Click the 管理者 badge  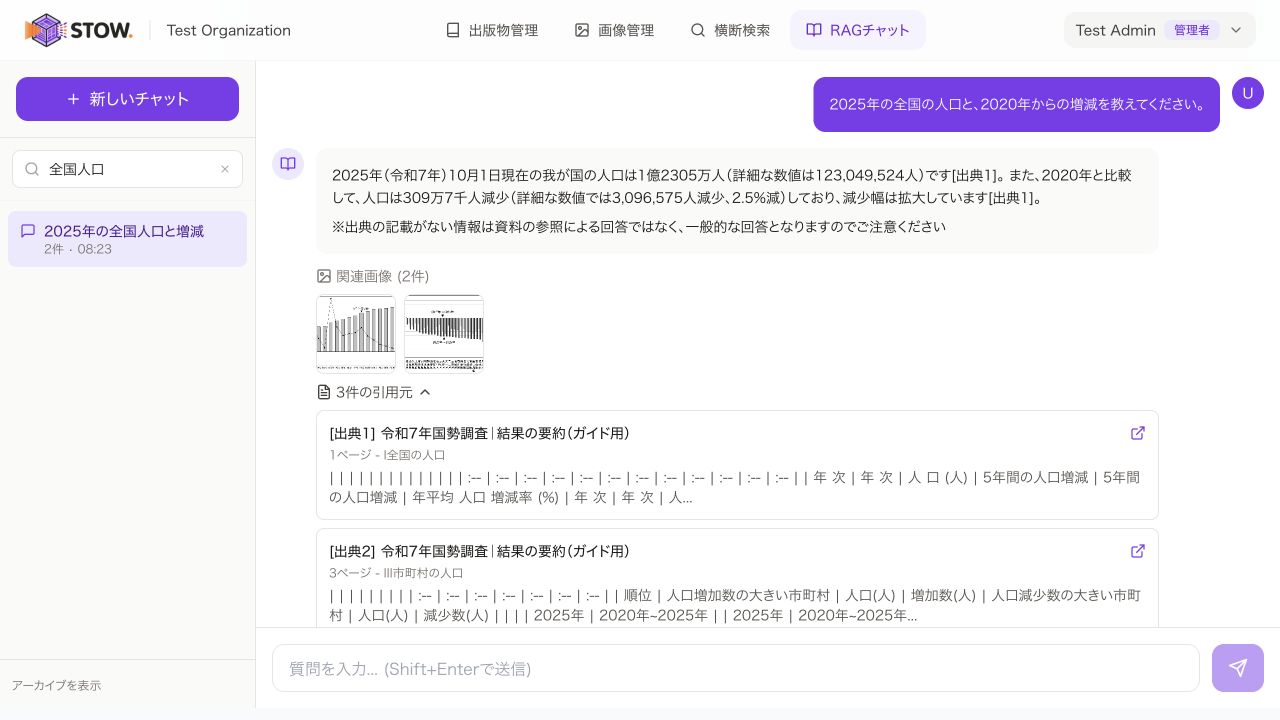(1192, 30)
